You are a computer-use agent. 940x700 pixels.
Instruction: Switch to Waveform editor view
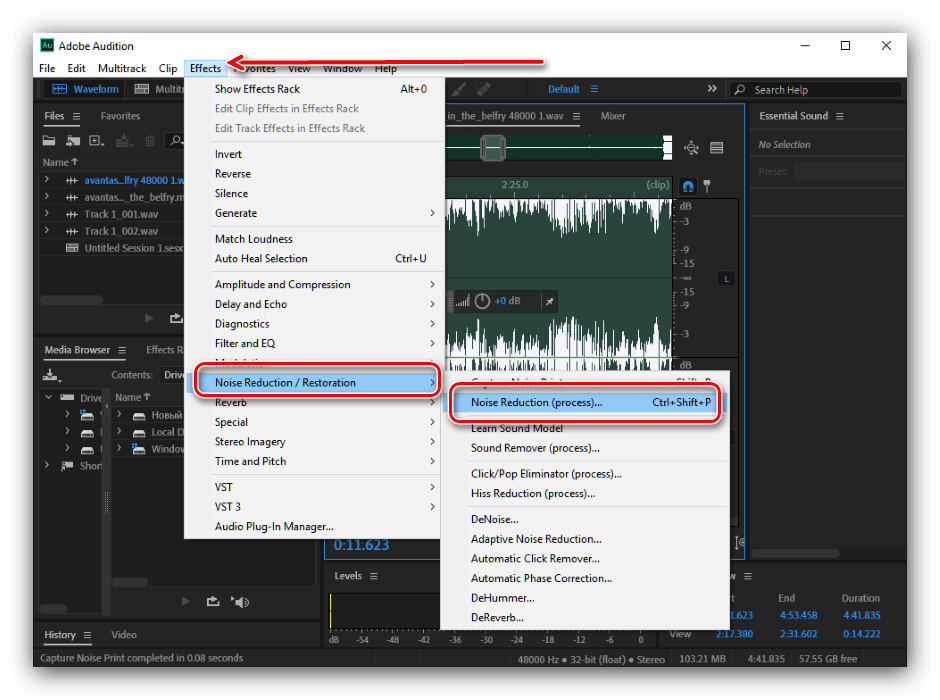point(85,89)
